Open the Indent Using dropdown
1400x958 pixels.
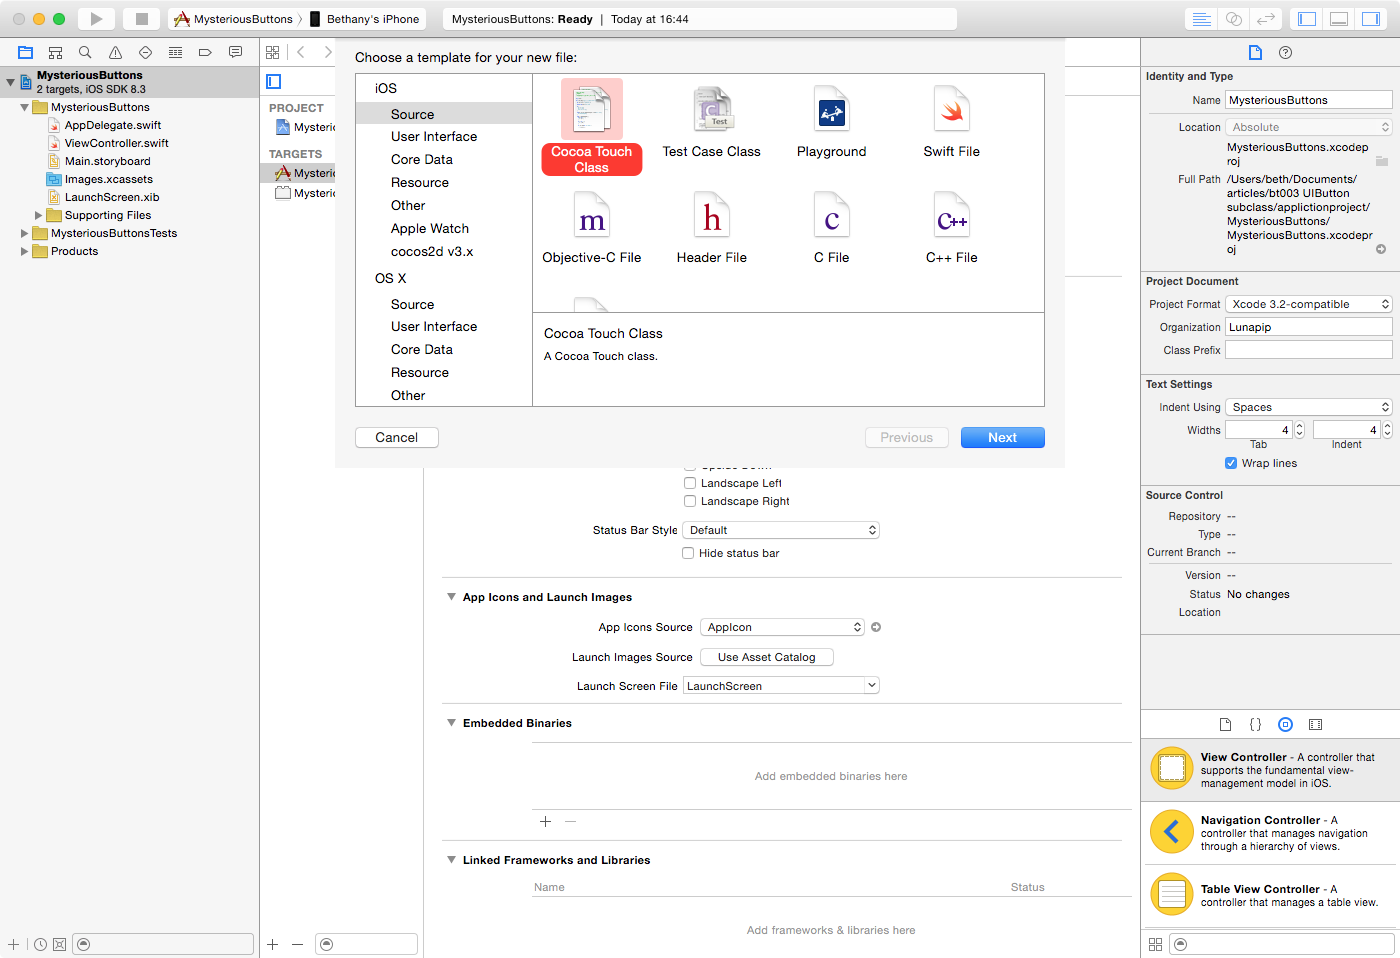pyautogui.click(x=1309, y=407)
